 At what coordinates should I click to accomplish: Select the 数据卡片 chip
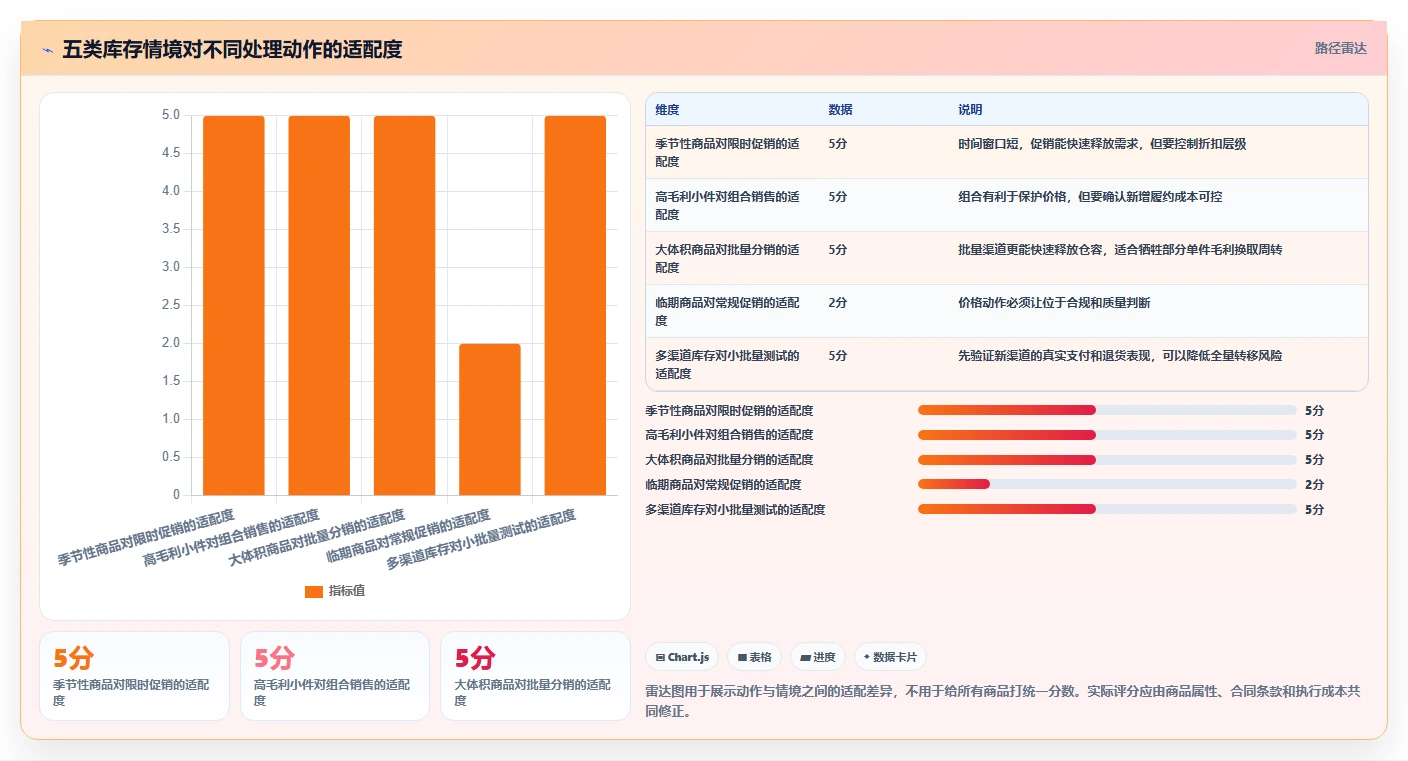890,657
